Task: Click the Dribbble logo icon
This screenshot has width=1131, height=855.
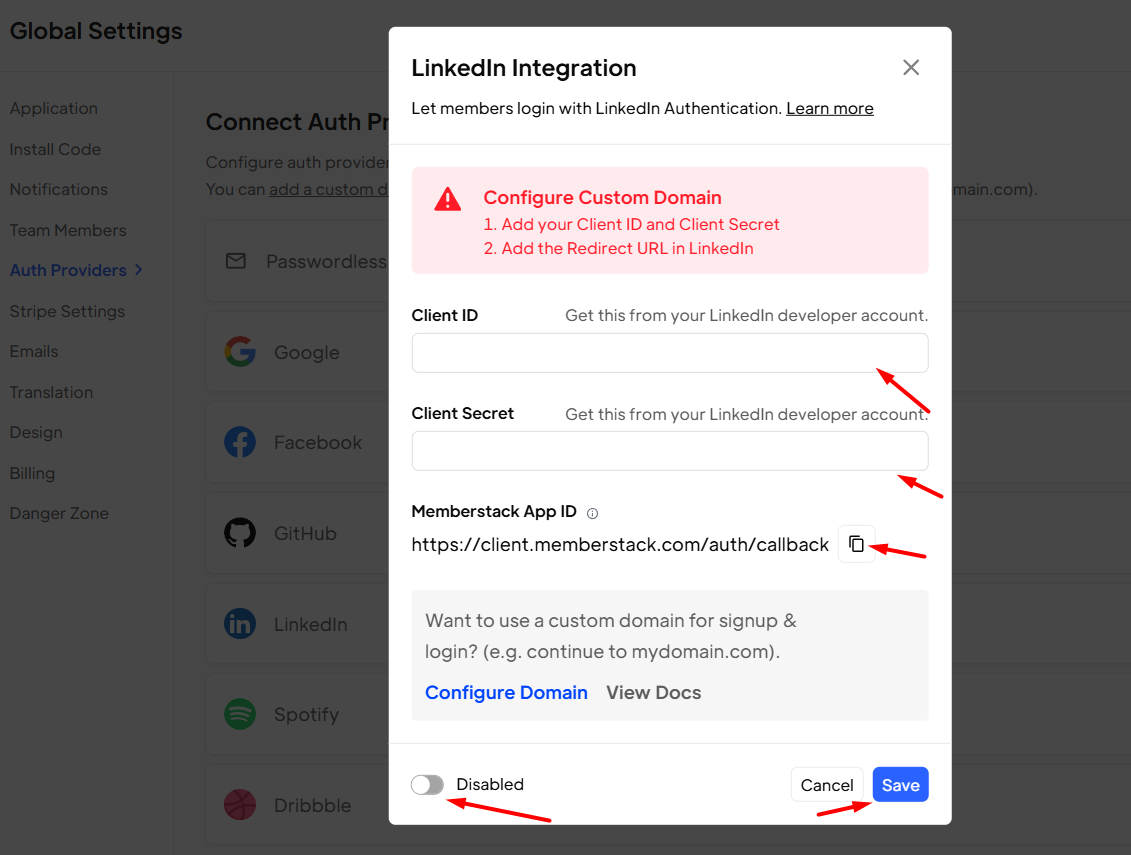Action: click(240, 805)
